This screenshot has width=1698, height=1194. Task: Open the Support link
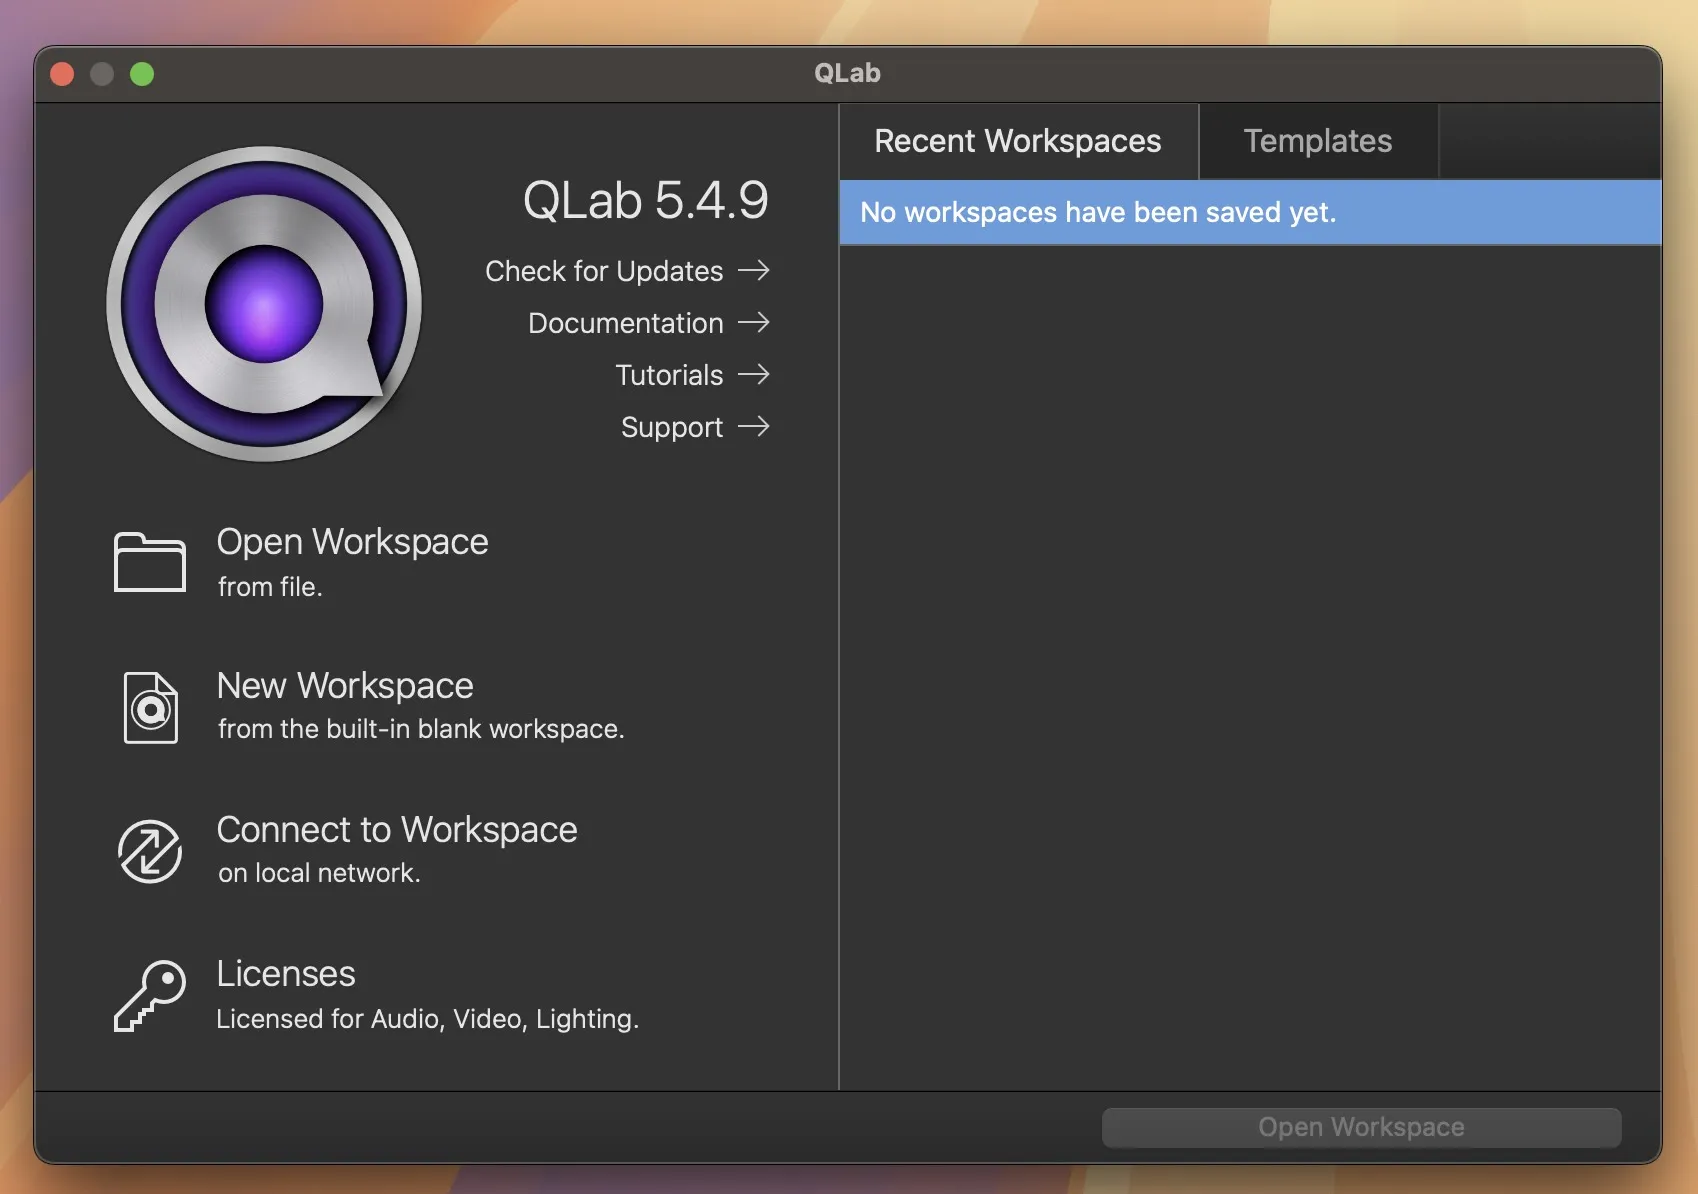(x=672, y=427)
